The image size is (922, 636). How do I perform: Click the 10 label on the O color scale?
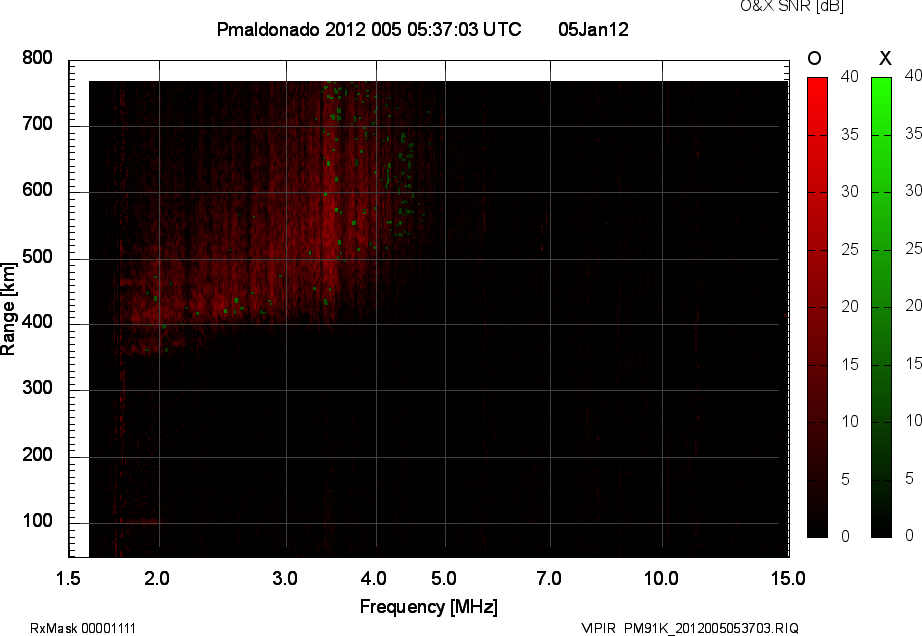click(850, 421)
